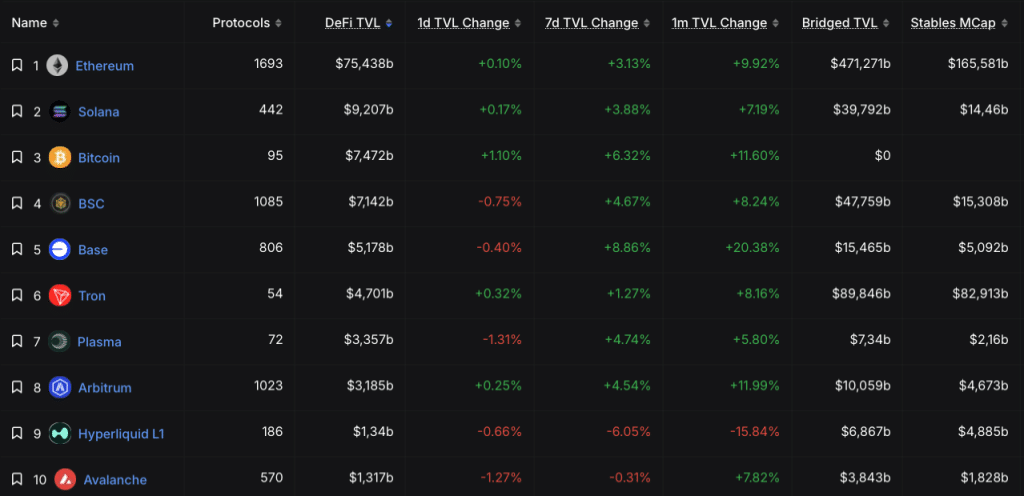Toggle bookmark for Plasma
This screenshot has height=496, width=1024.
click(x=17, y=341)
